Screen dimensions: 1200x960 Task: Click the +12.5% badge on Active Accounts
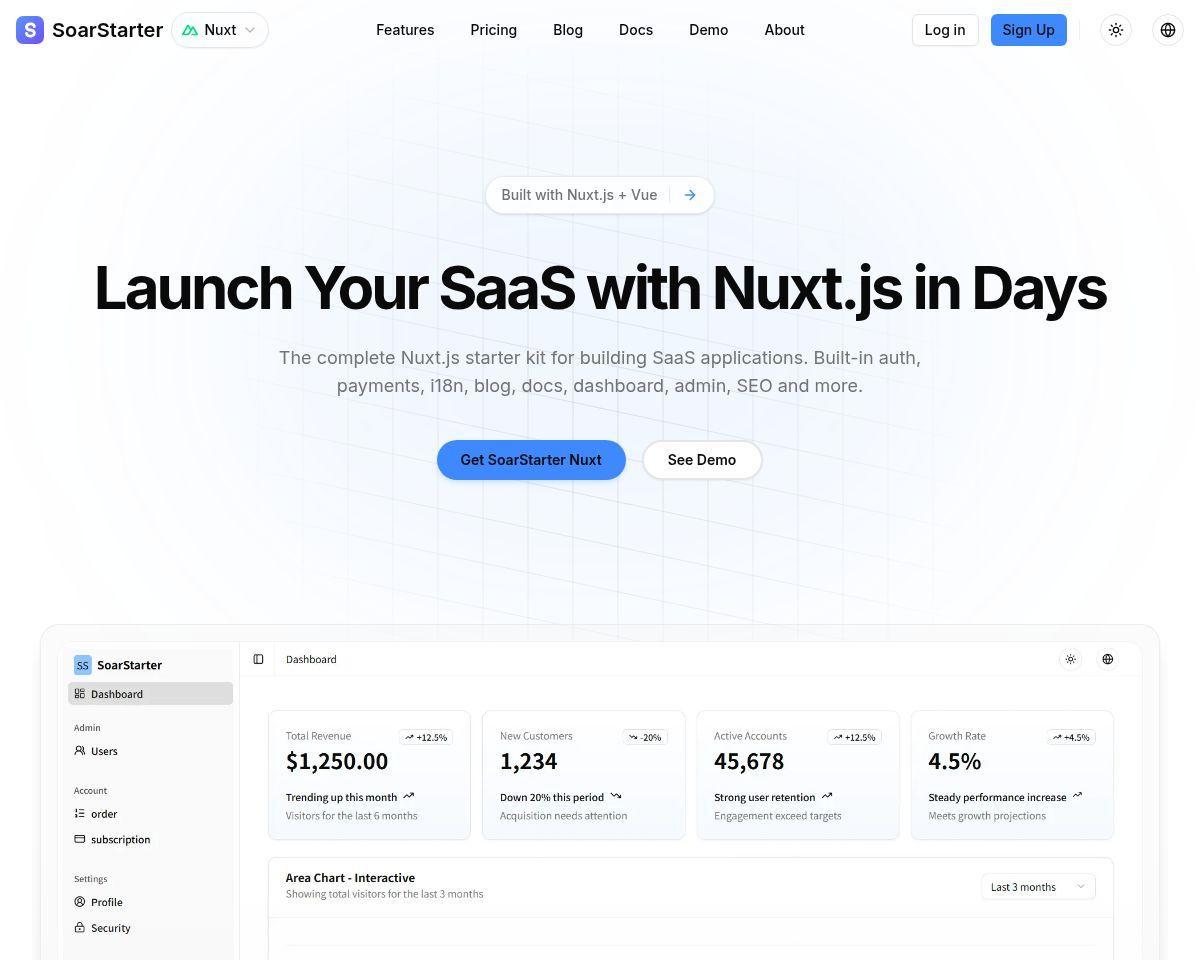coord(854,737)
